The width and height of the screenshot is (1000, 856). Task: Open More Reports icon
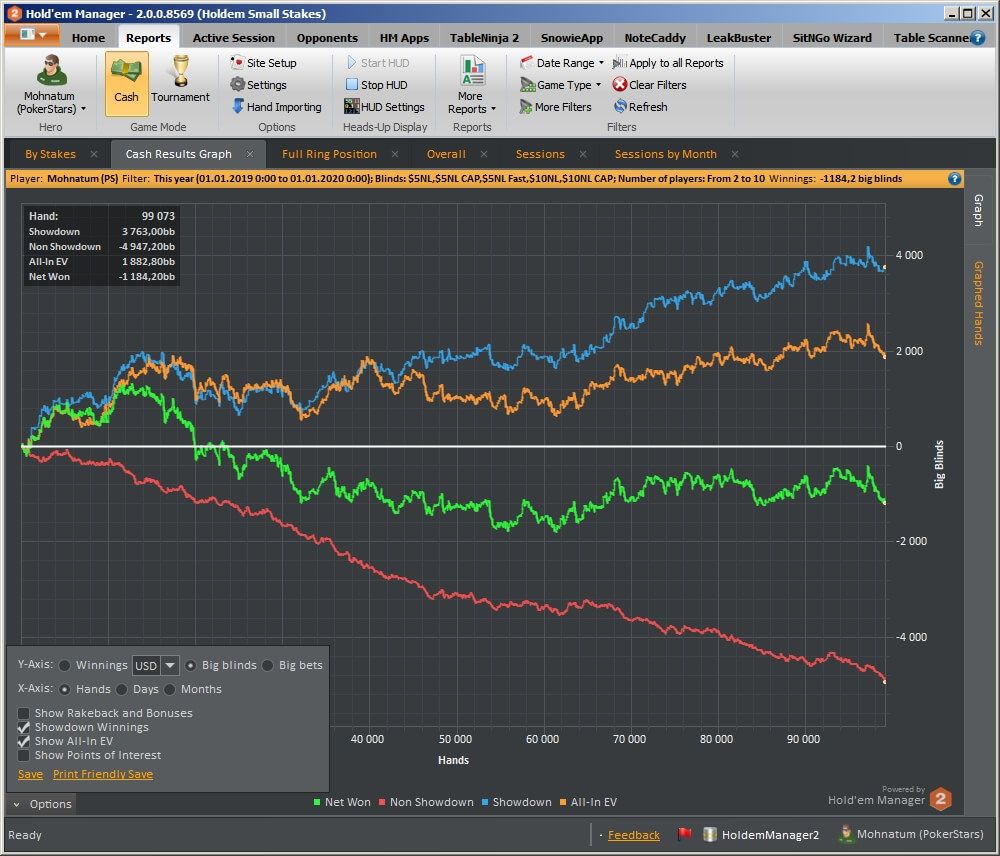tap(473, 70)
